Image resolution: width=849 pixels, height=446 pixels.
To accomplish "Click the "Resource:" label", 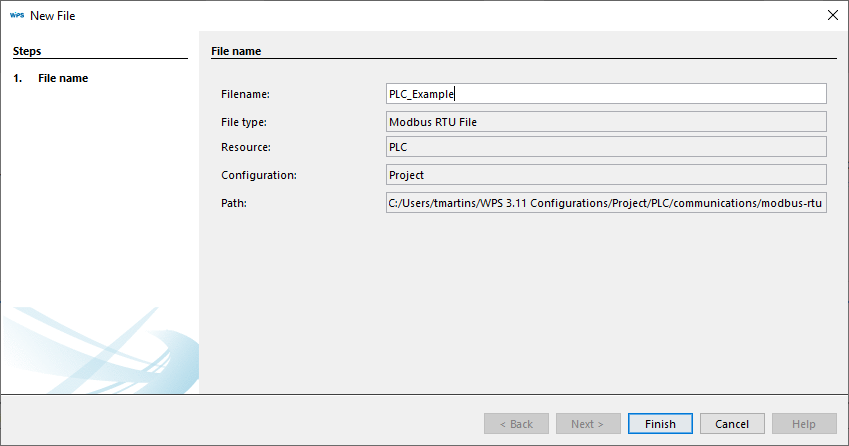I will tap(246, 147).
